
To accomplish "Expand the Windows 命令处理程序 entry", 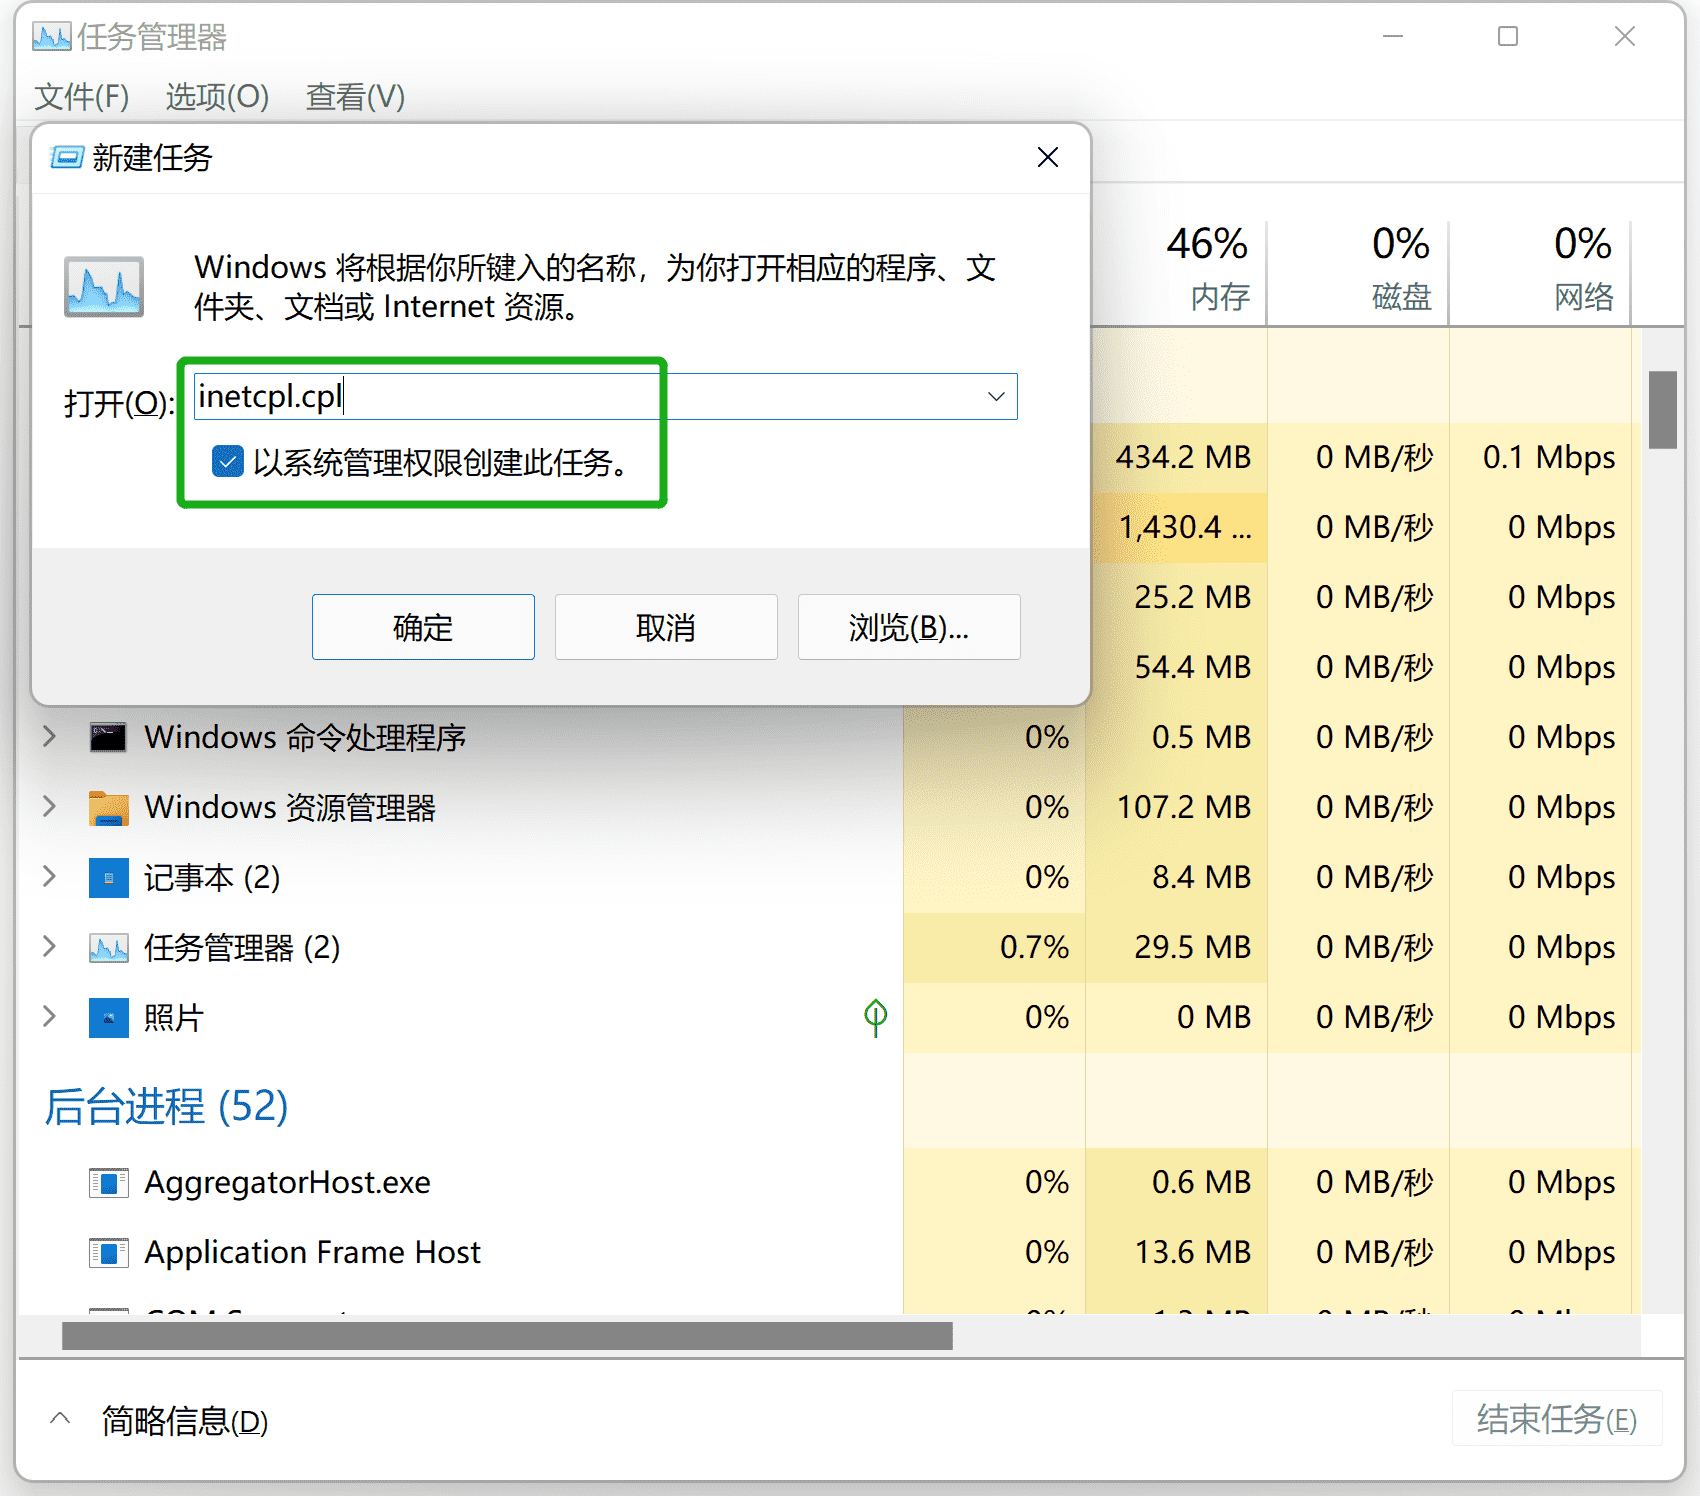I will [49, 737].
